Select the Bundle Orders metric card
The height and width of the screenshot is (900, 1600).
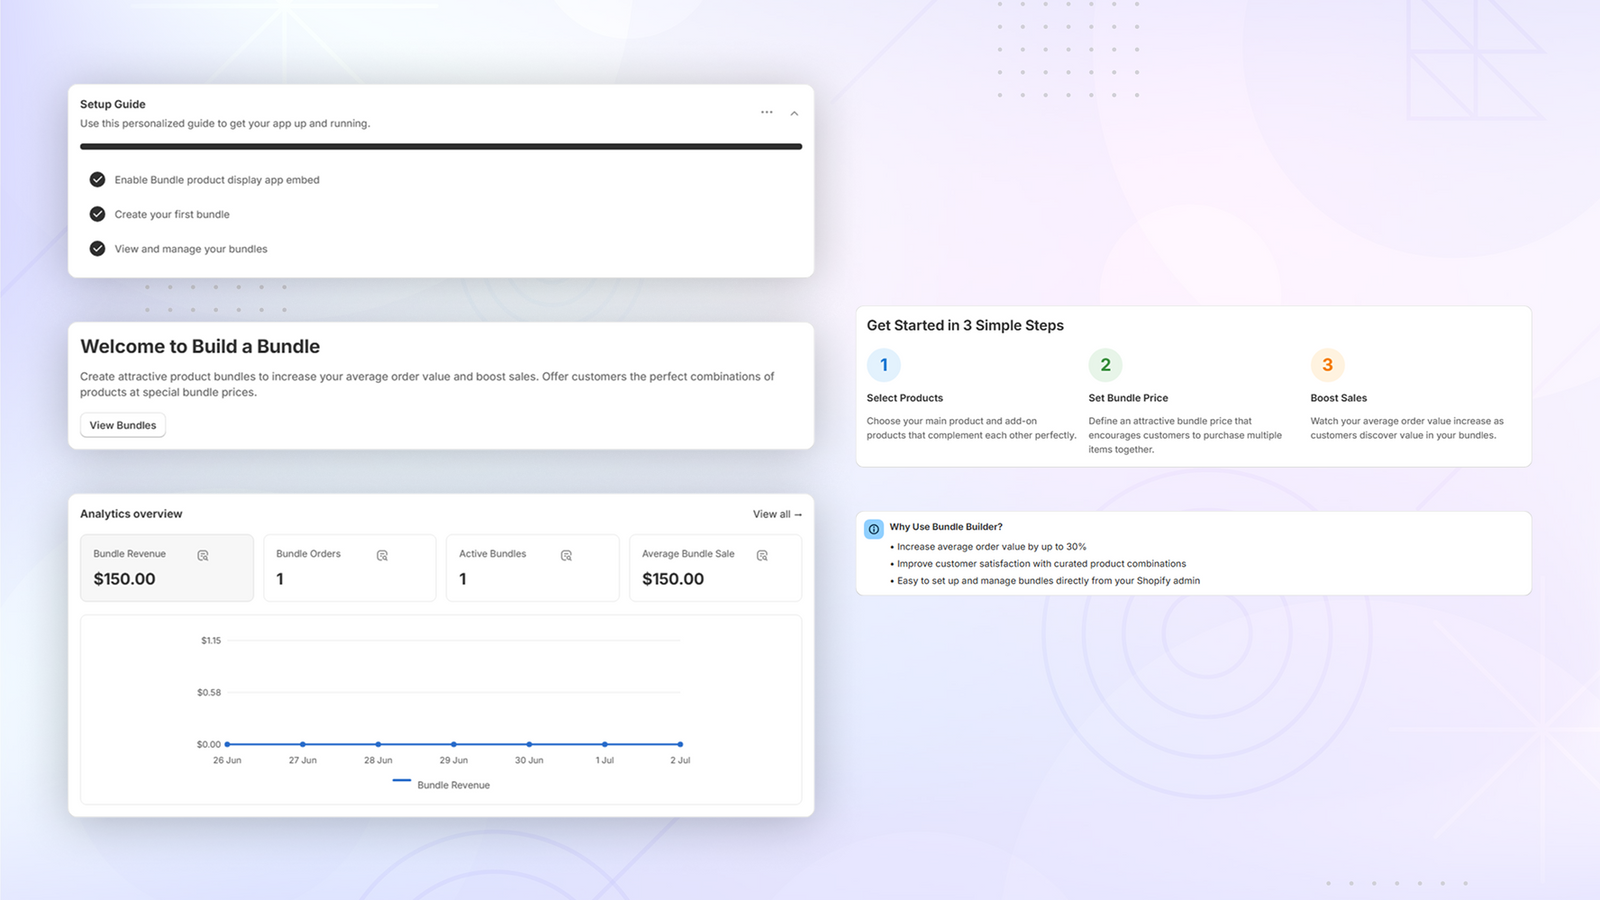(350, 568)
